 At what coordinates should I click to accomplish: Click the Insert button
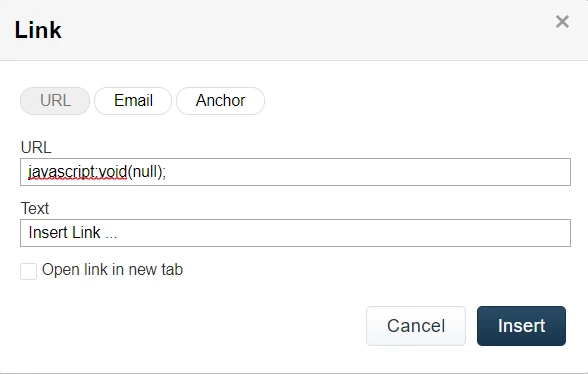click(521, 326)
